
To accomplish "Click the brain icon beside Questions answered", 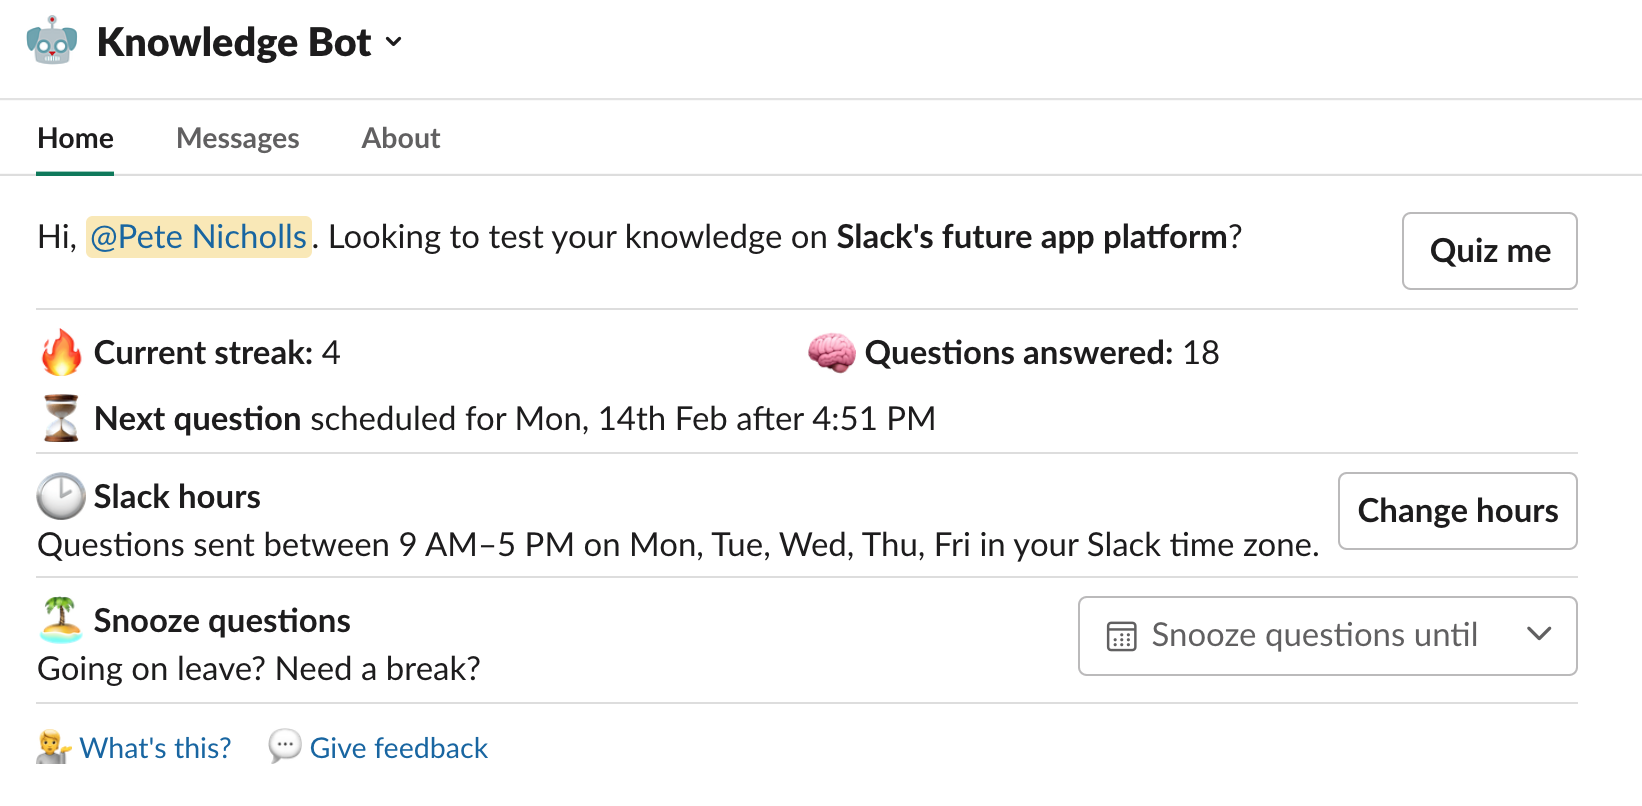I will tap(831, 353).
